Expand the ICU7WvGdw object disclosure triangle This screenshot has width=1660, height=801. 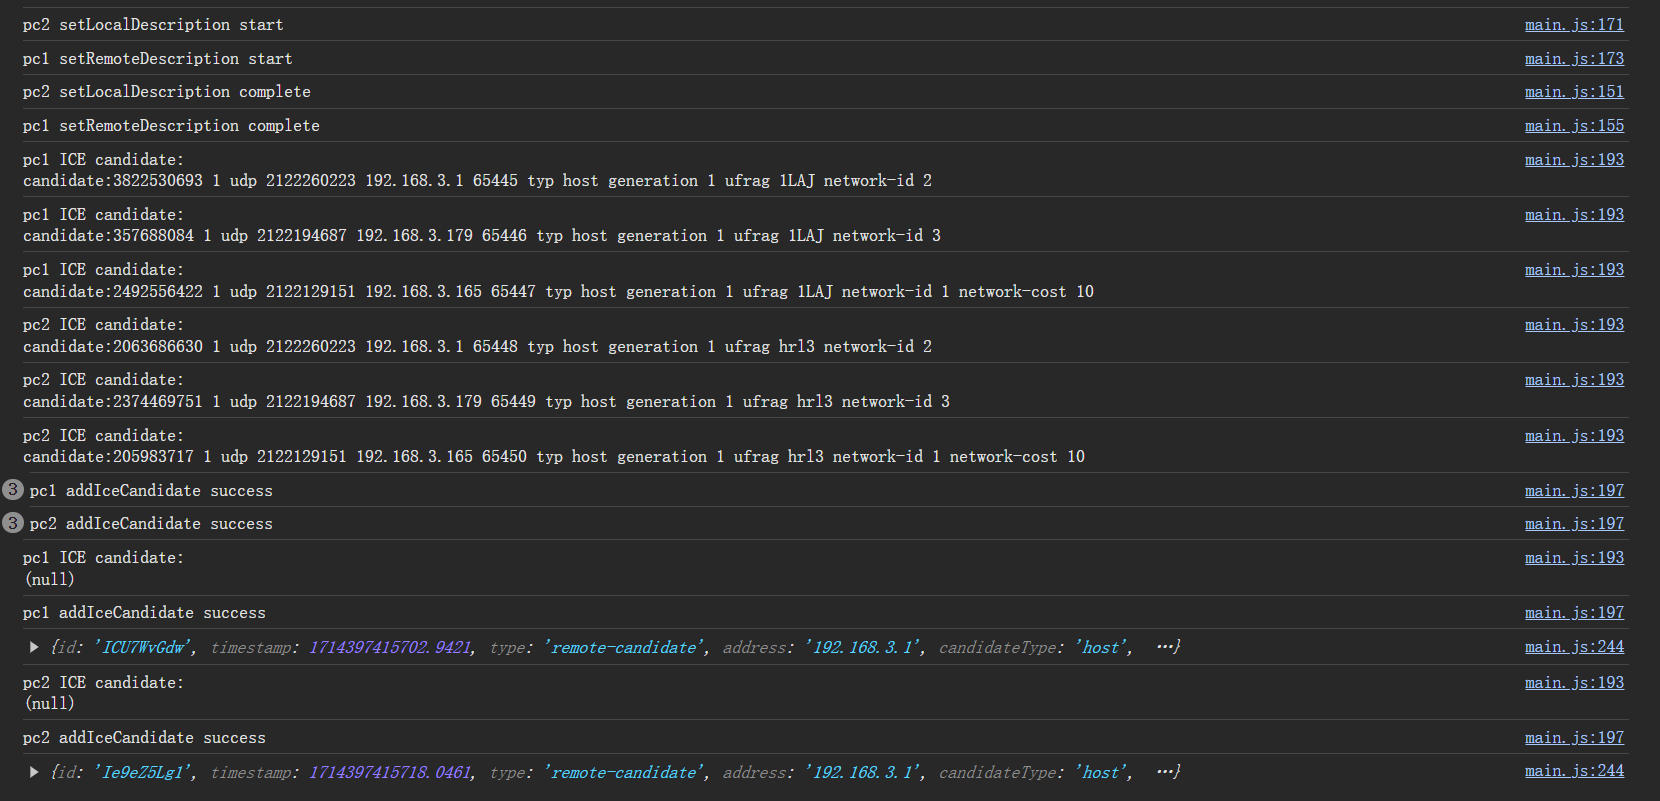[34, 647]
